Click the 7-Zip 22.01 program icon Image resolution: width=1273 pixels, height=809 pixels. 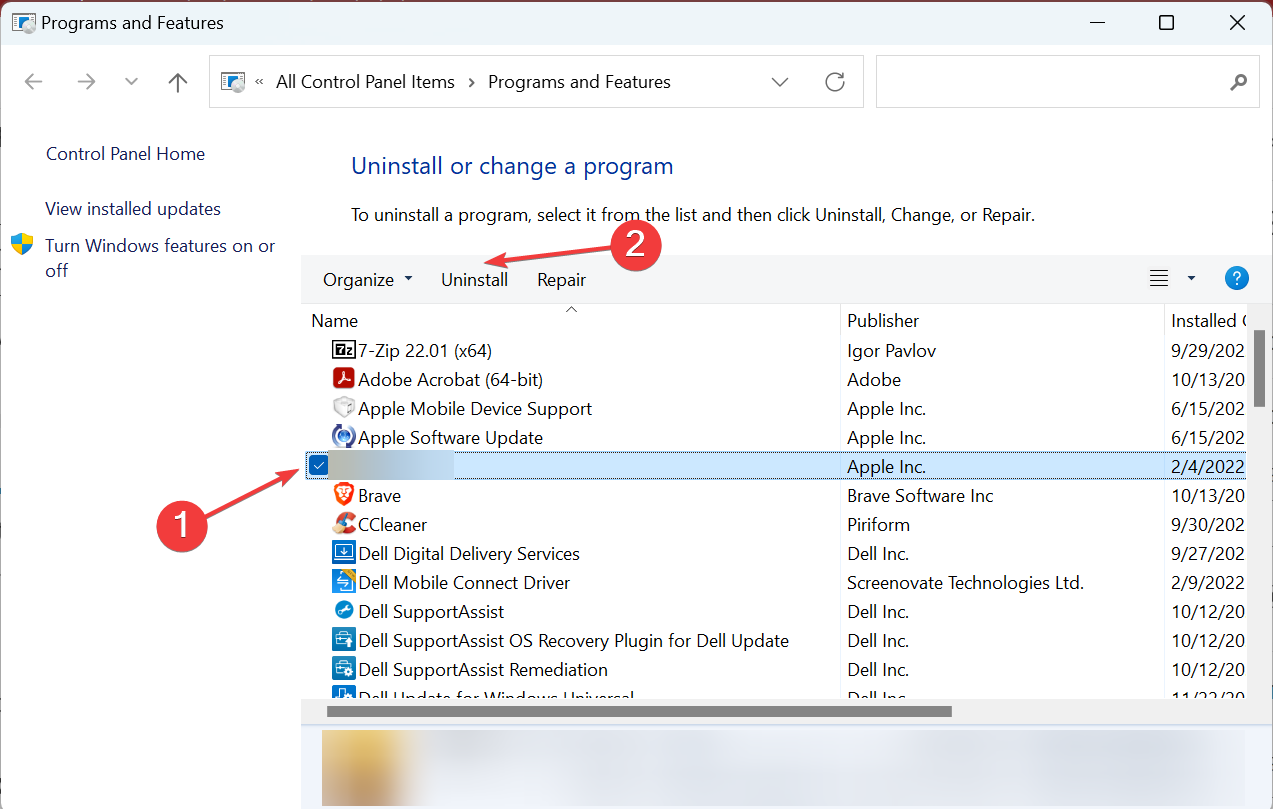(343, 350)
